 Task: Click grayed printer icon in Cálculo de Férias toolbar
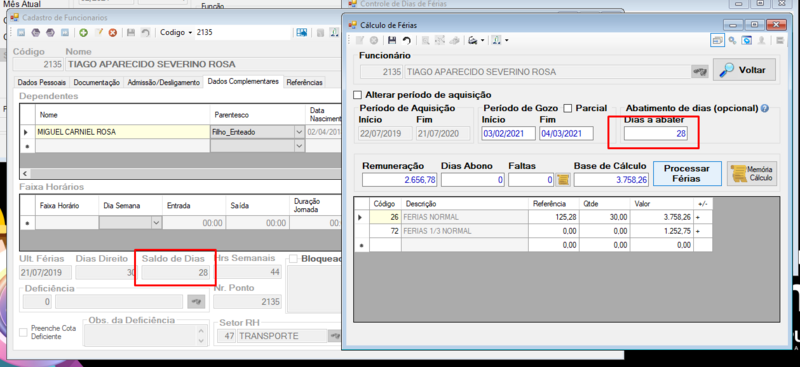coord(454,40)
